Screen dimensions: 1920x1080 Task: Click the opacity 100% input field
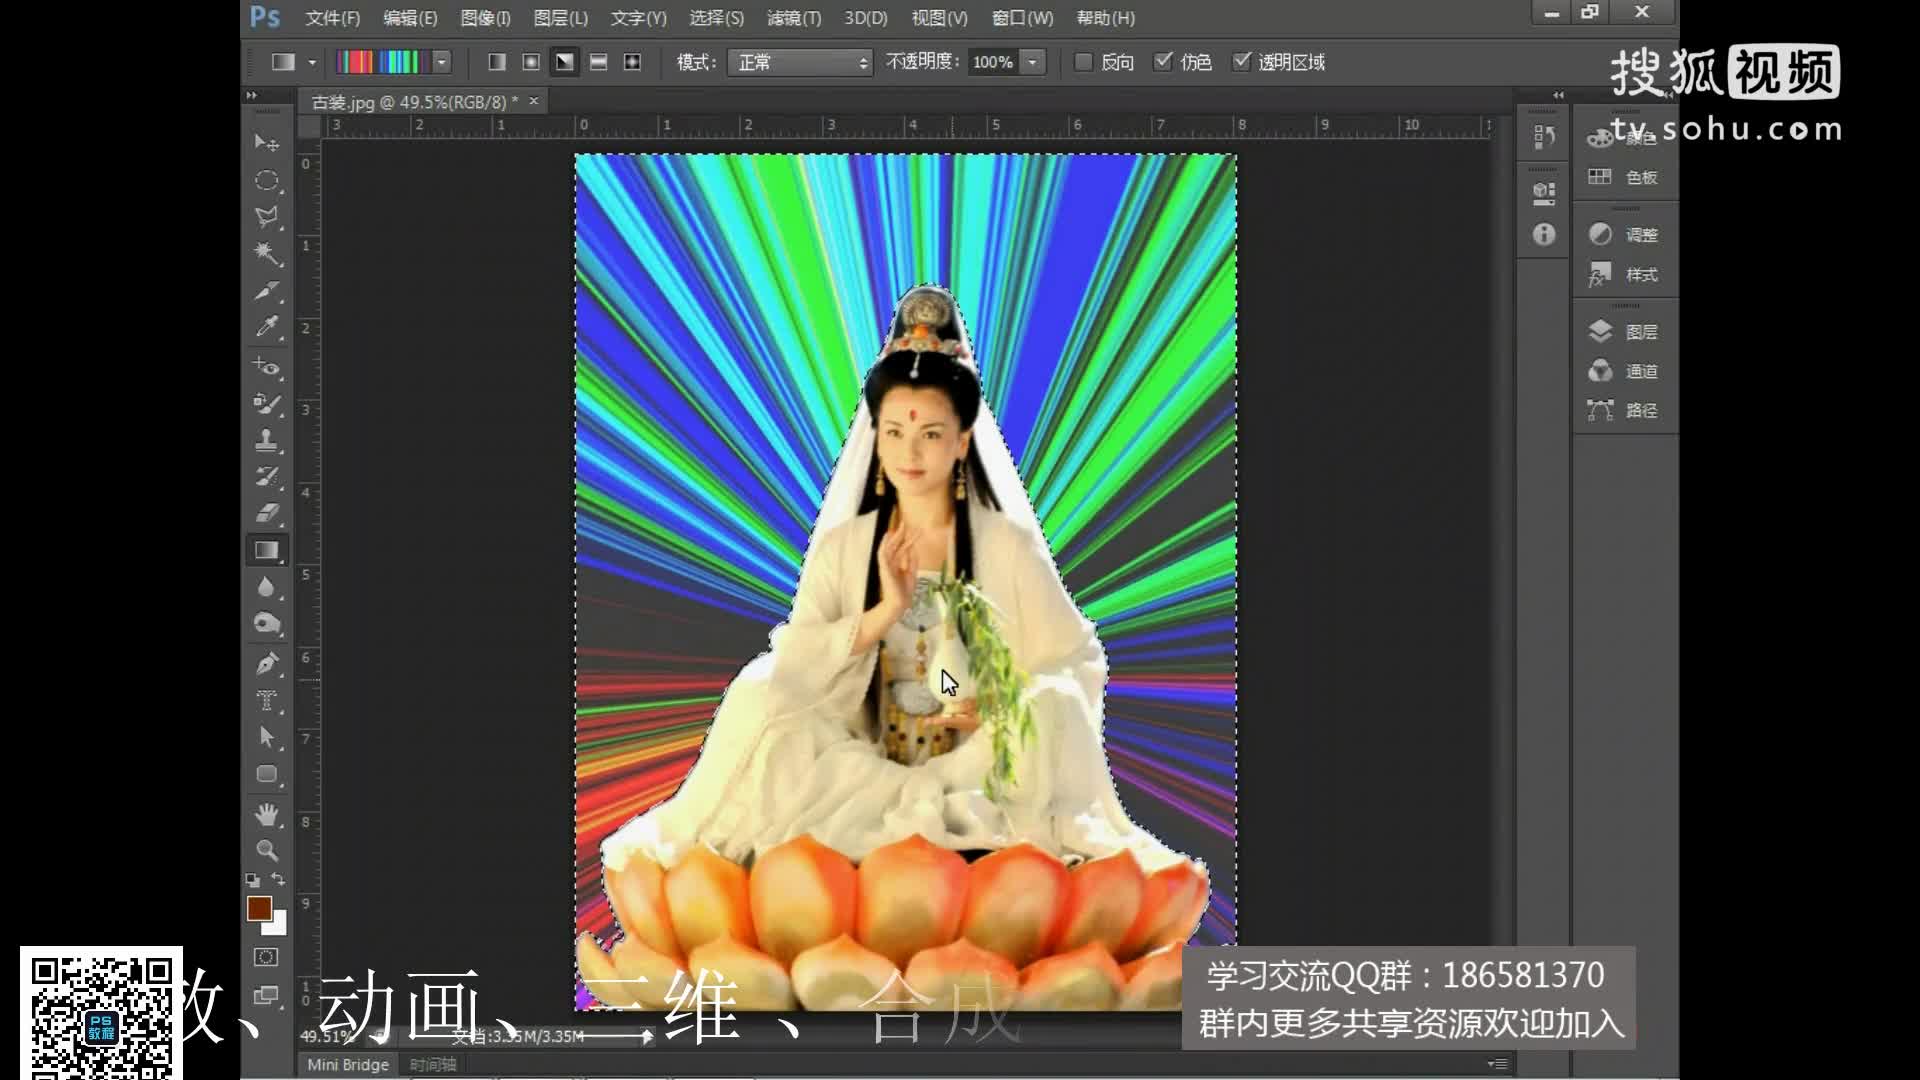click(993, 62)
